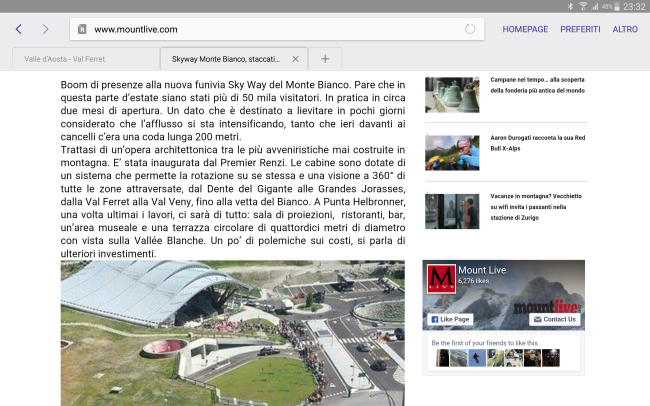Open the Skyway funivia aerial photo

232,332
